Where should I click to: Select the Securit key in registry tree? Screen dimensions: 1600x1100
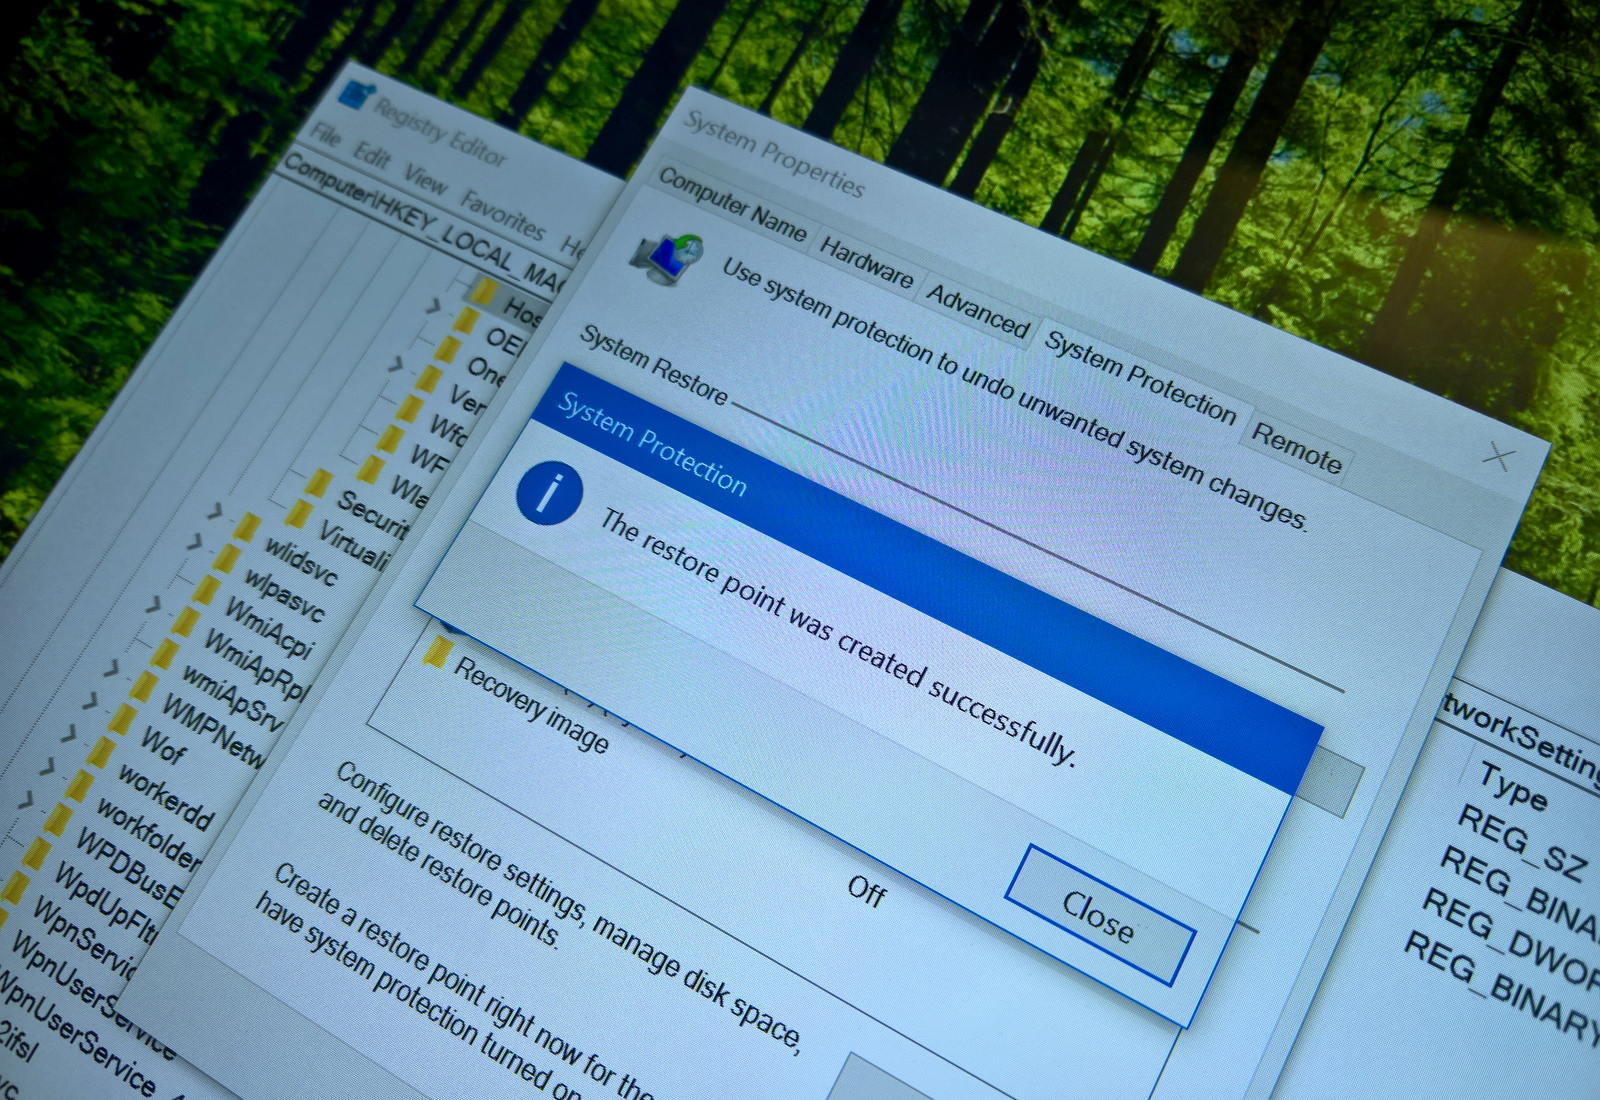[x=373, y=514]
